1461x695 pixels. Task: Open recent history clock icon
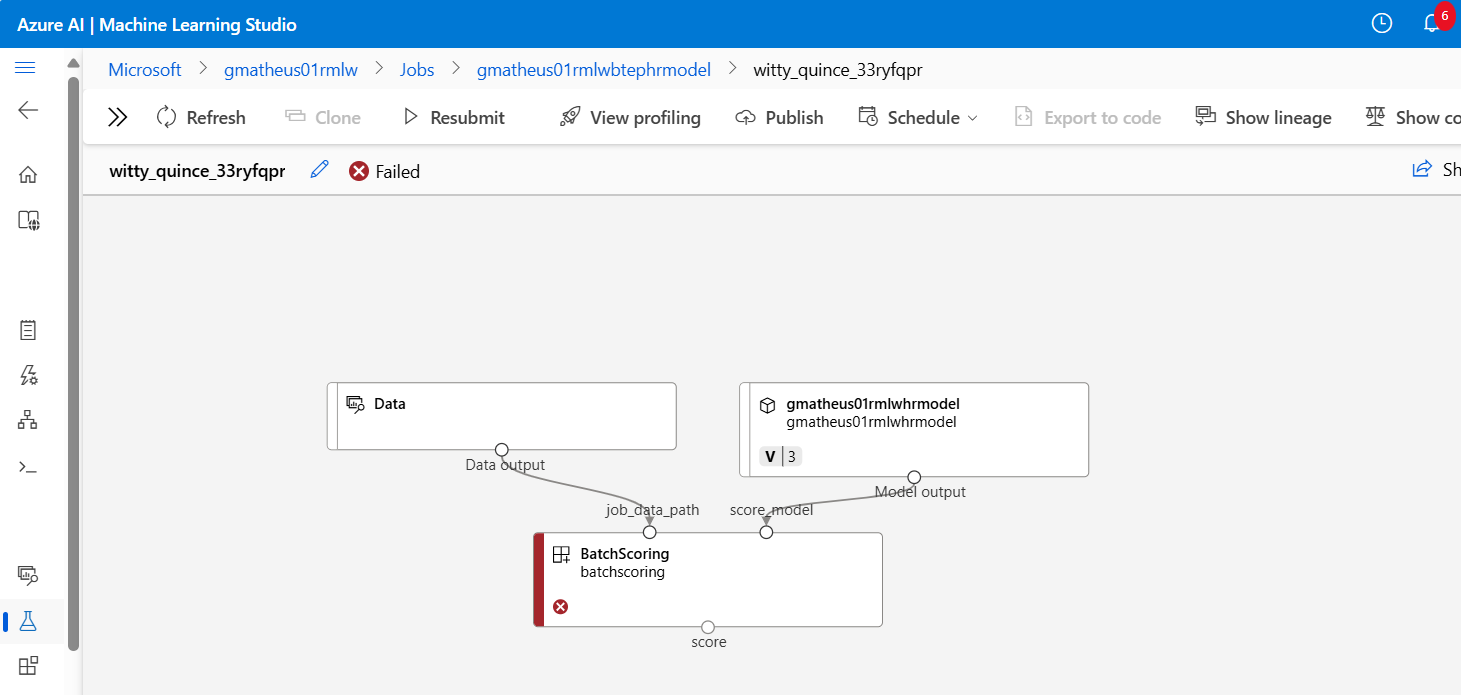pyautogui.click(x=1382, y=23)
